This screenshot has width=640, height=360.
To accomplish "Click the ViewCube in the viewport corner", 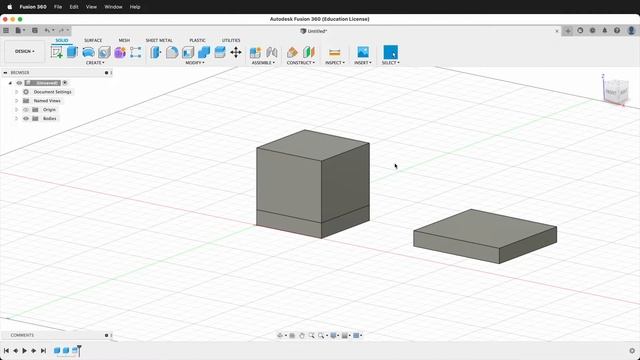I will click(x=615, y=90).
